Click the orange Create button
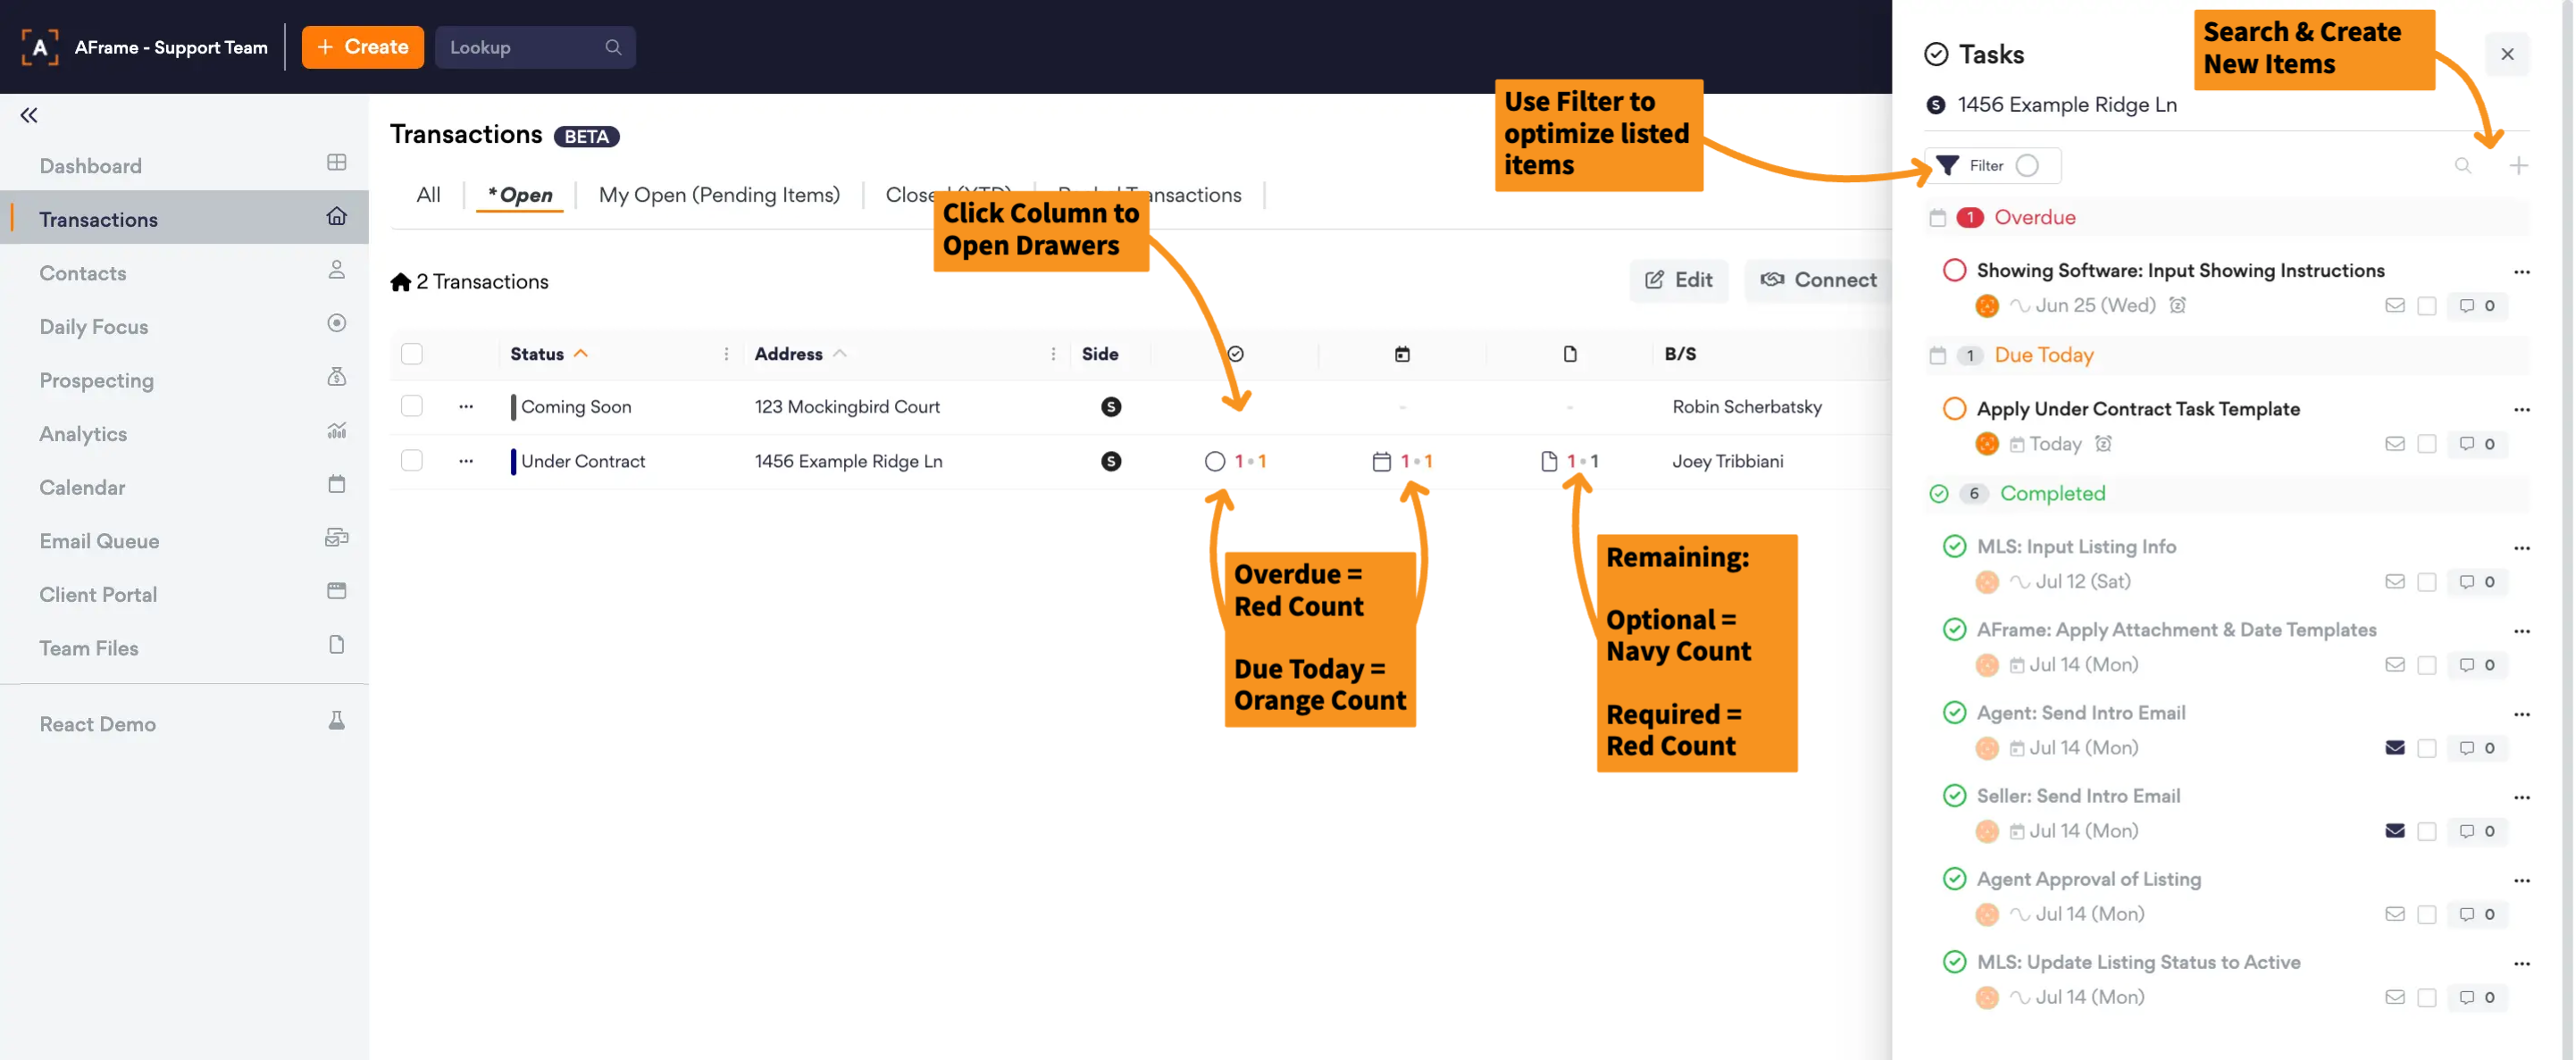Viewport: 2576px width, 1060px height. click(x=362, y=47)
